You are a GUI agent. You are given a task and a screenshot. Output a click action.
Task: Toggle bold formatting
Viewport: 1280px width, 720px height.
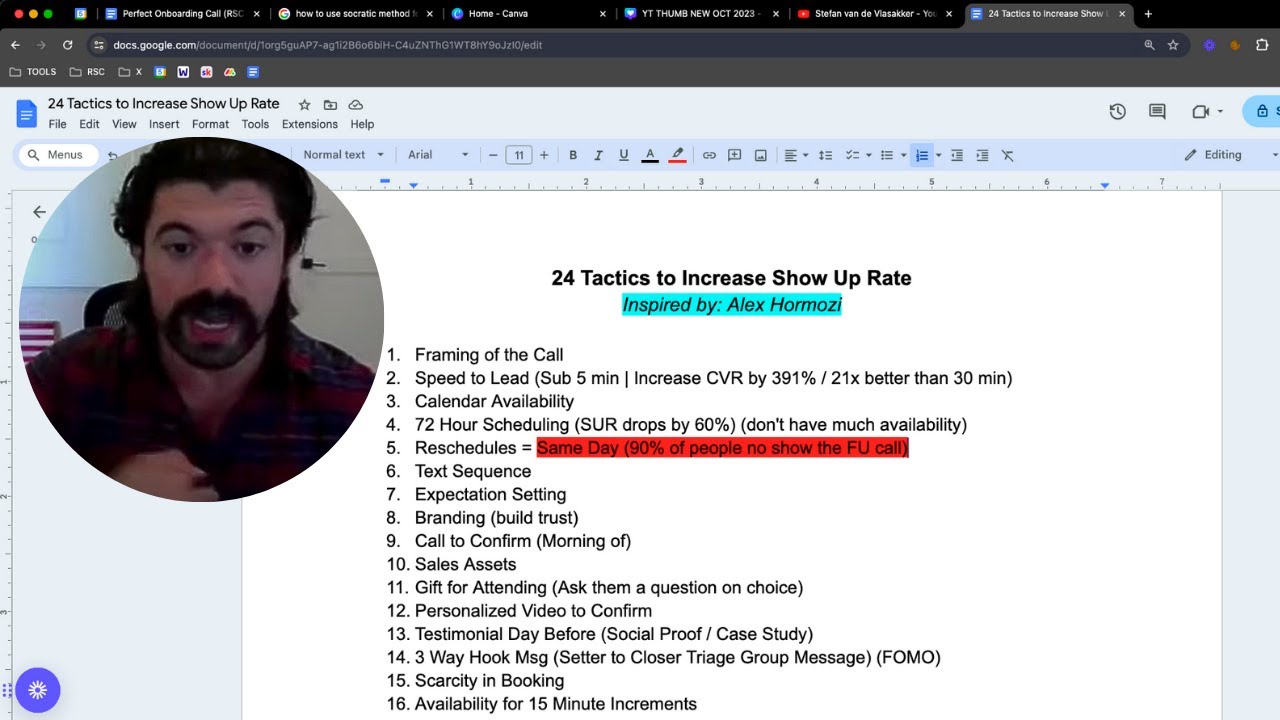click(x=573, y=155)
